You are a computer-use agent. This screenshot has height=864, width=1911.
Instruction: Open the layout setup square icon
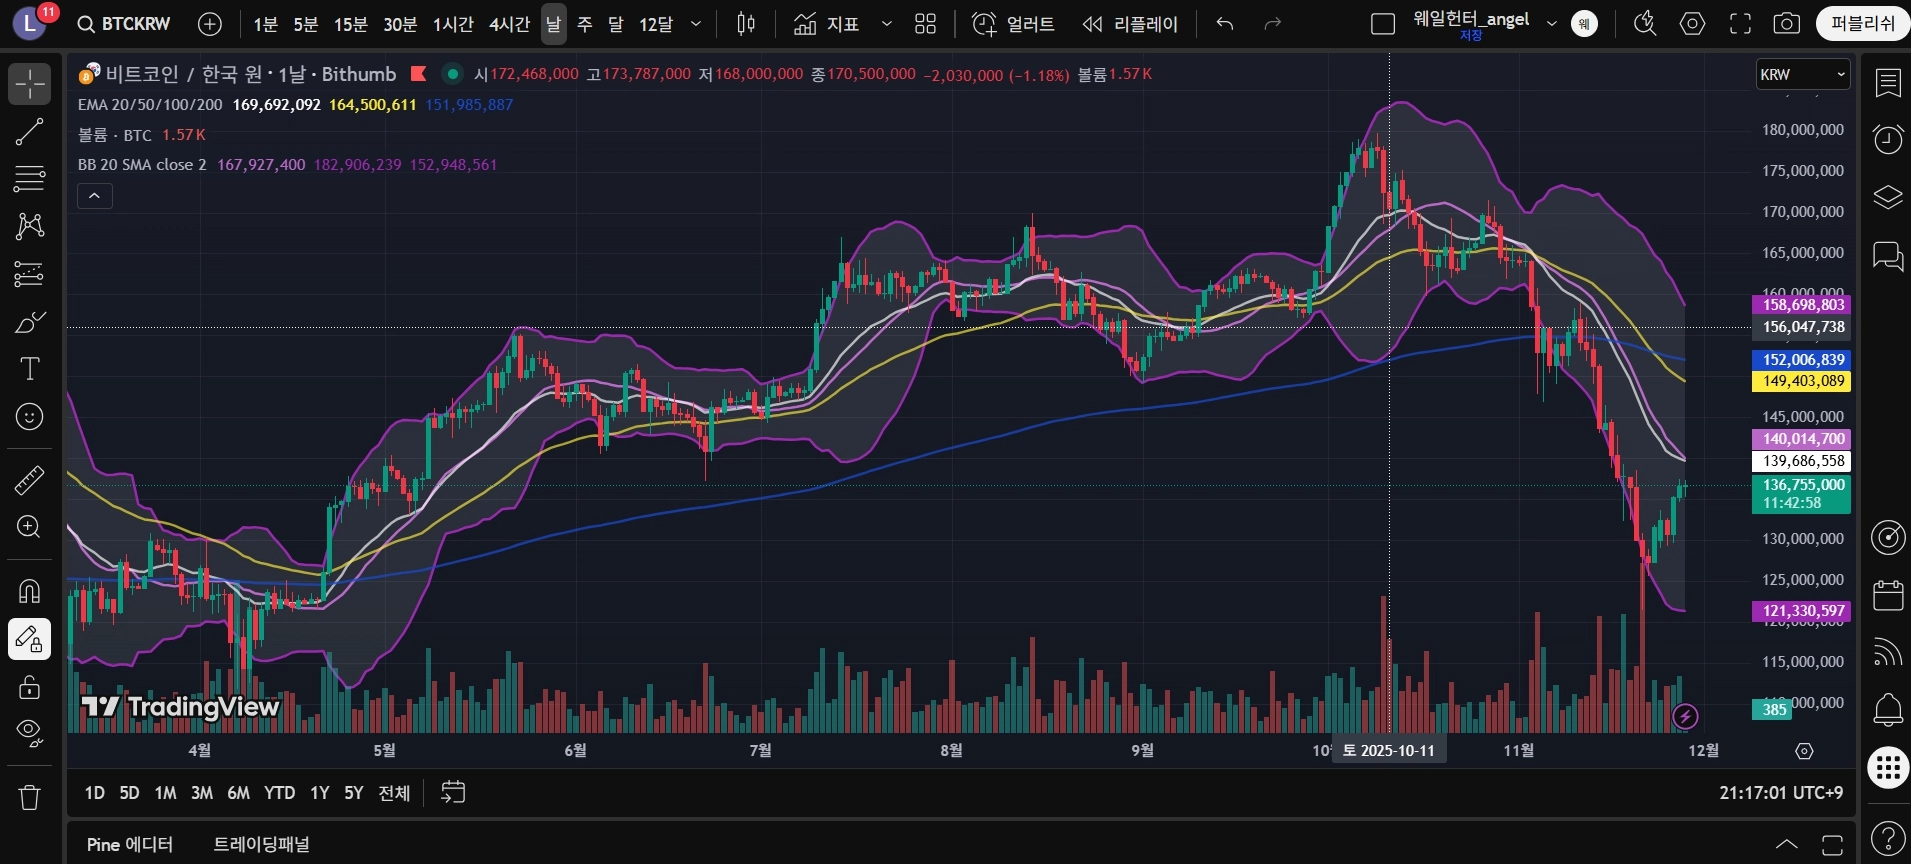pyautogui.click(x=1383, y=24)
